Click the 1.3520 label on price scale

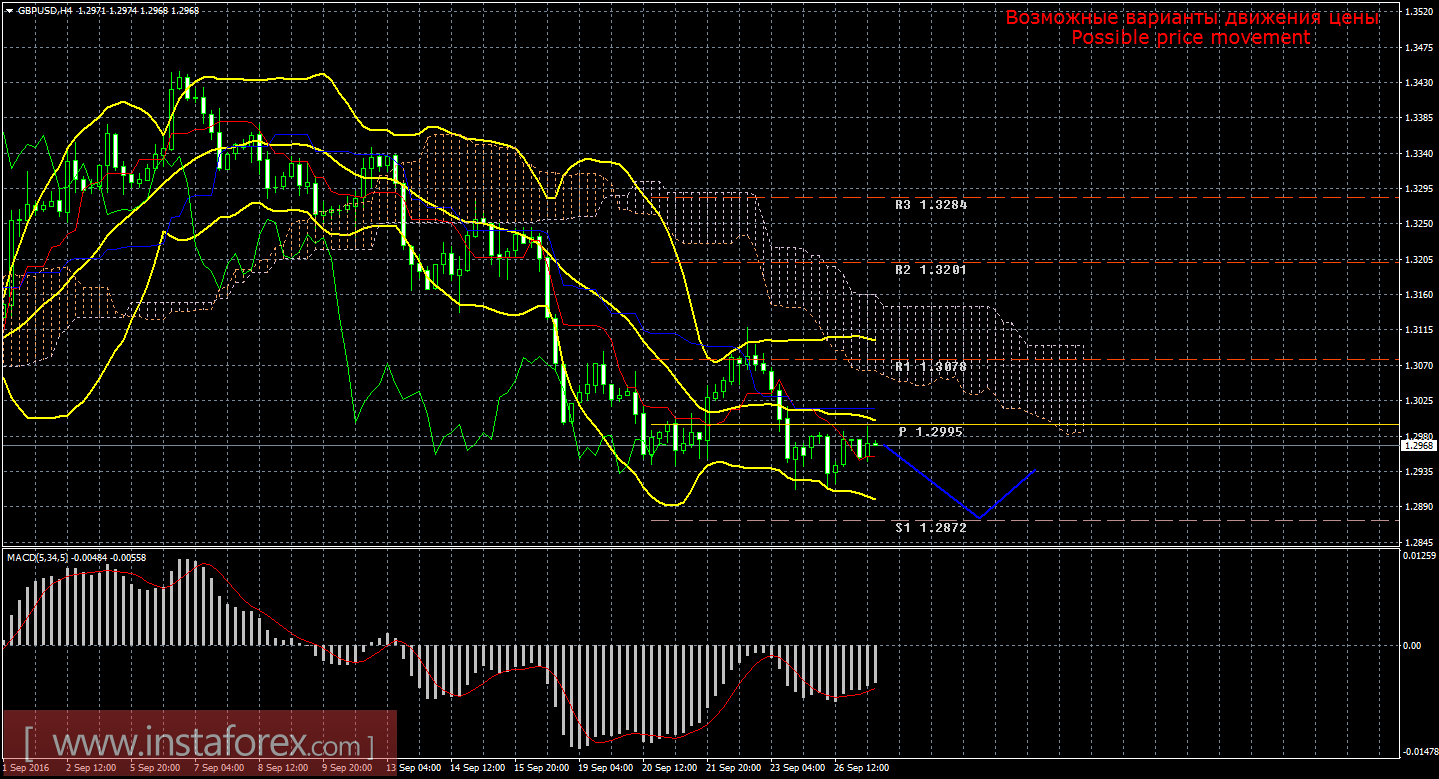pyautogui.click(x=1417, y=12)
